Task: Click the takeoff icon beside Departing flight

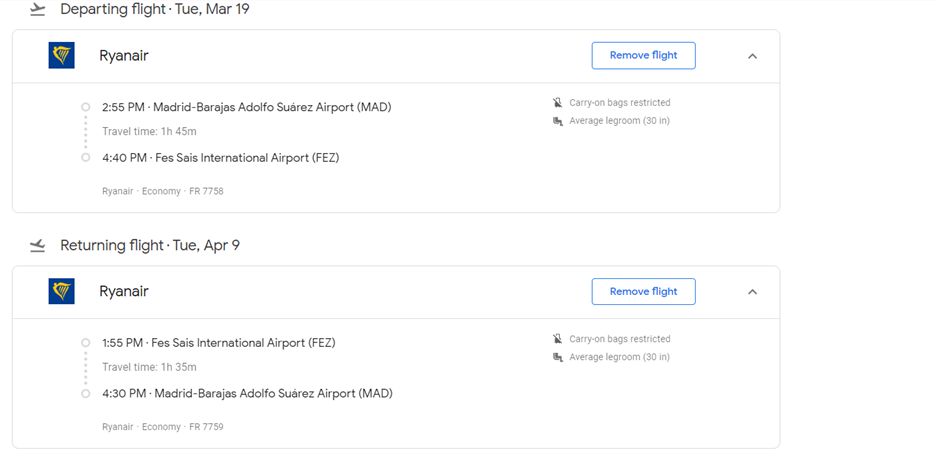Action: (37, 10)
